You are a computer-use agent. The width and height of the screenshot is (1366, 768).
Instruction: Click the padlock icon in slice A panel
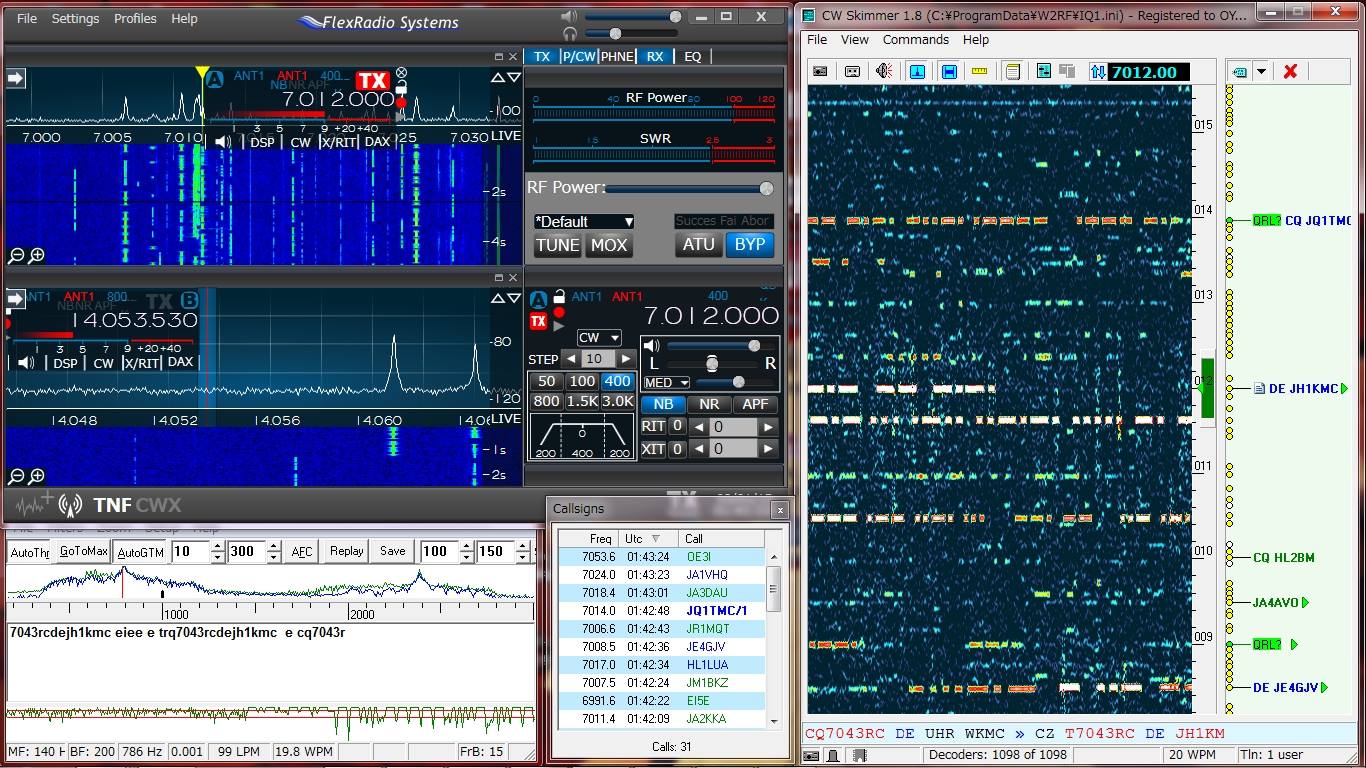pyautogui.click(x=559, y=297)
